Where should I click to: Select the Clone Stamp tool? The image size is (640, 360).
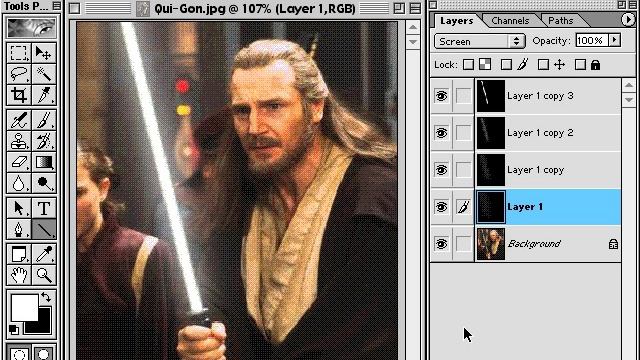(18, 141)
